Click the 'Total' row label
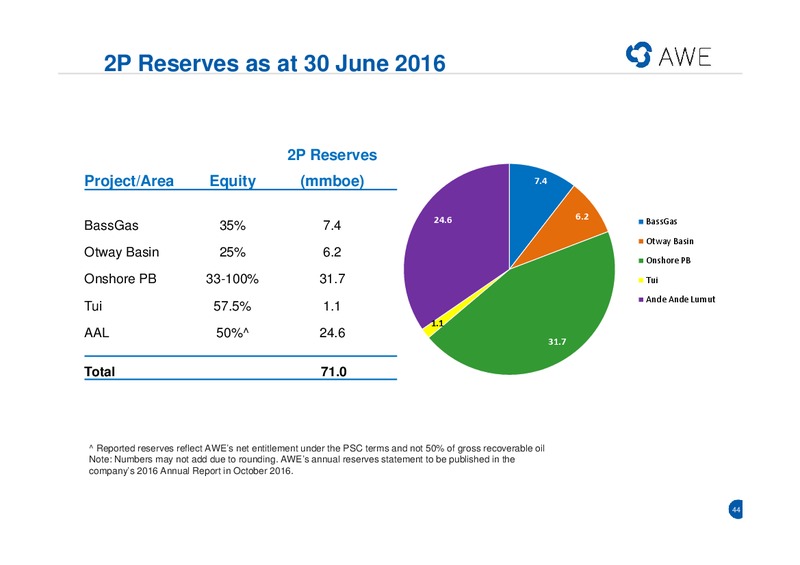Image resolution: width=800 pixels, height=565 pixels. coord(99,372)
